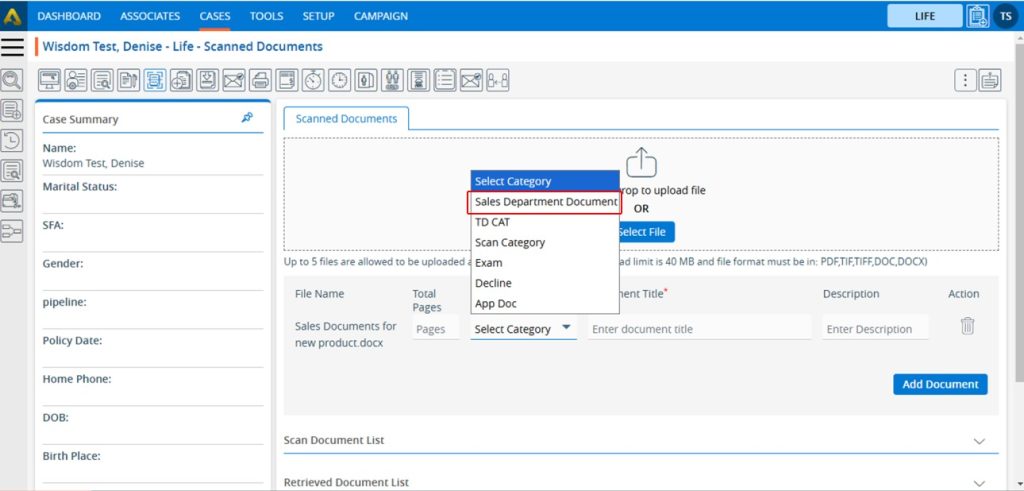Click the LIFE button in header
1024x491 pixels.
pos(924,16)
